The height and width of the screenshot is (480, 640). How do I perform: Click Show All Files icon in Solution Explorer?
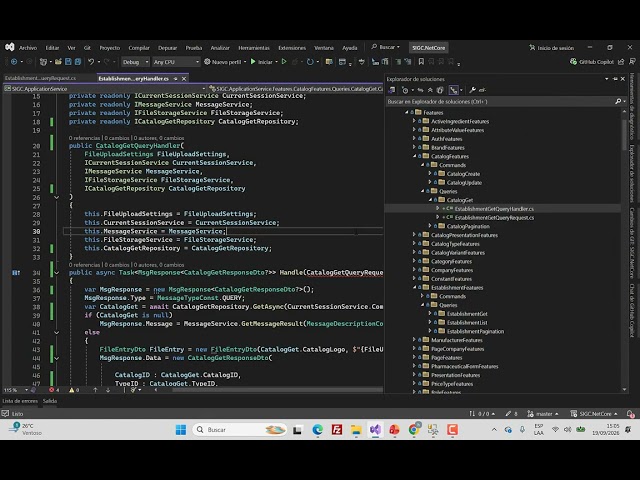[x=440, y=90]
